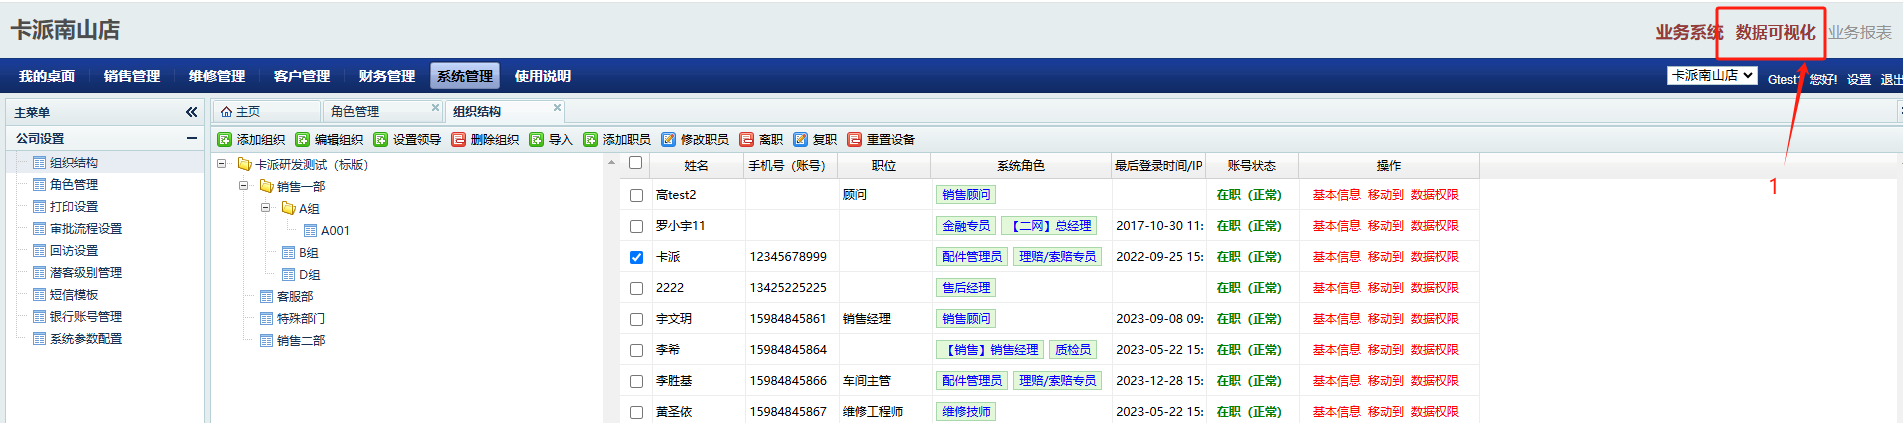Click 基本信息 link for 罗小宇11

tap(1336, 226)
